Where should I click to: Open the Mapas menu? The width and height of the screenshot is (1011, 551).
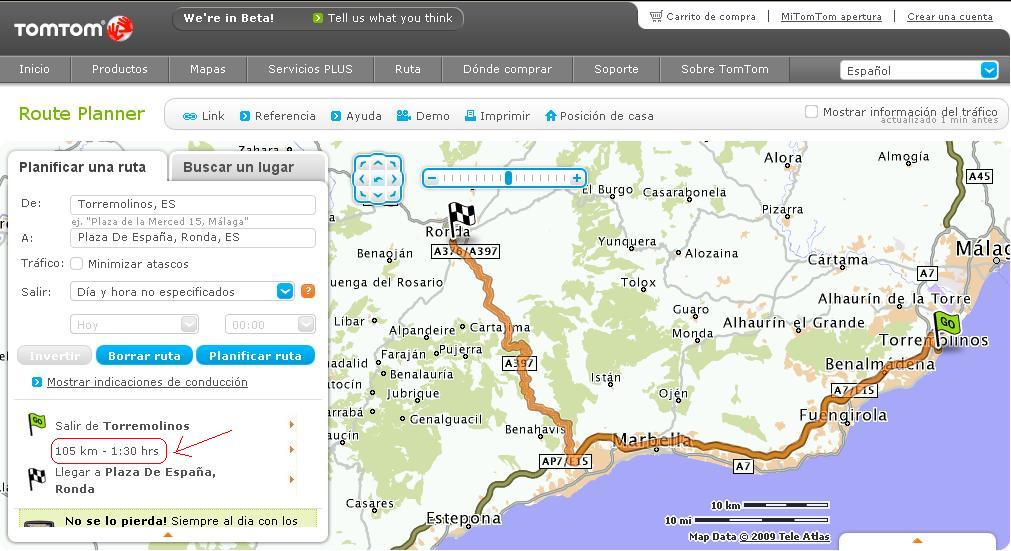click(x=208, y=69)
